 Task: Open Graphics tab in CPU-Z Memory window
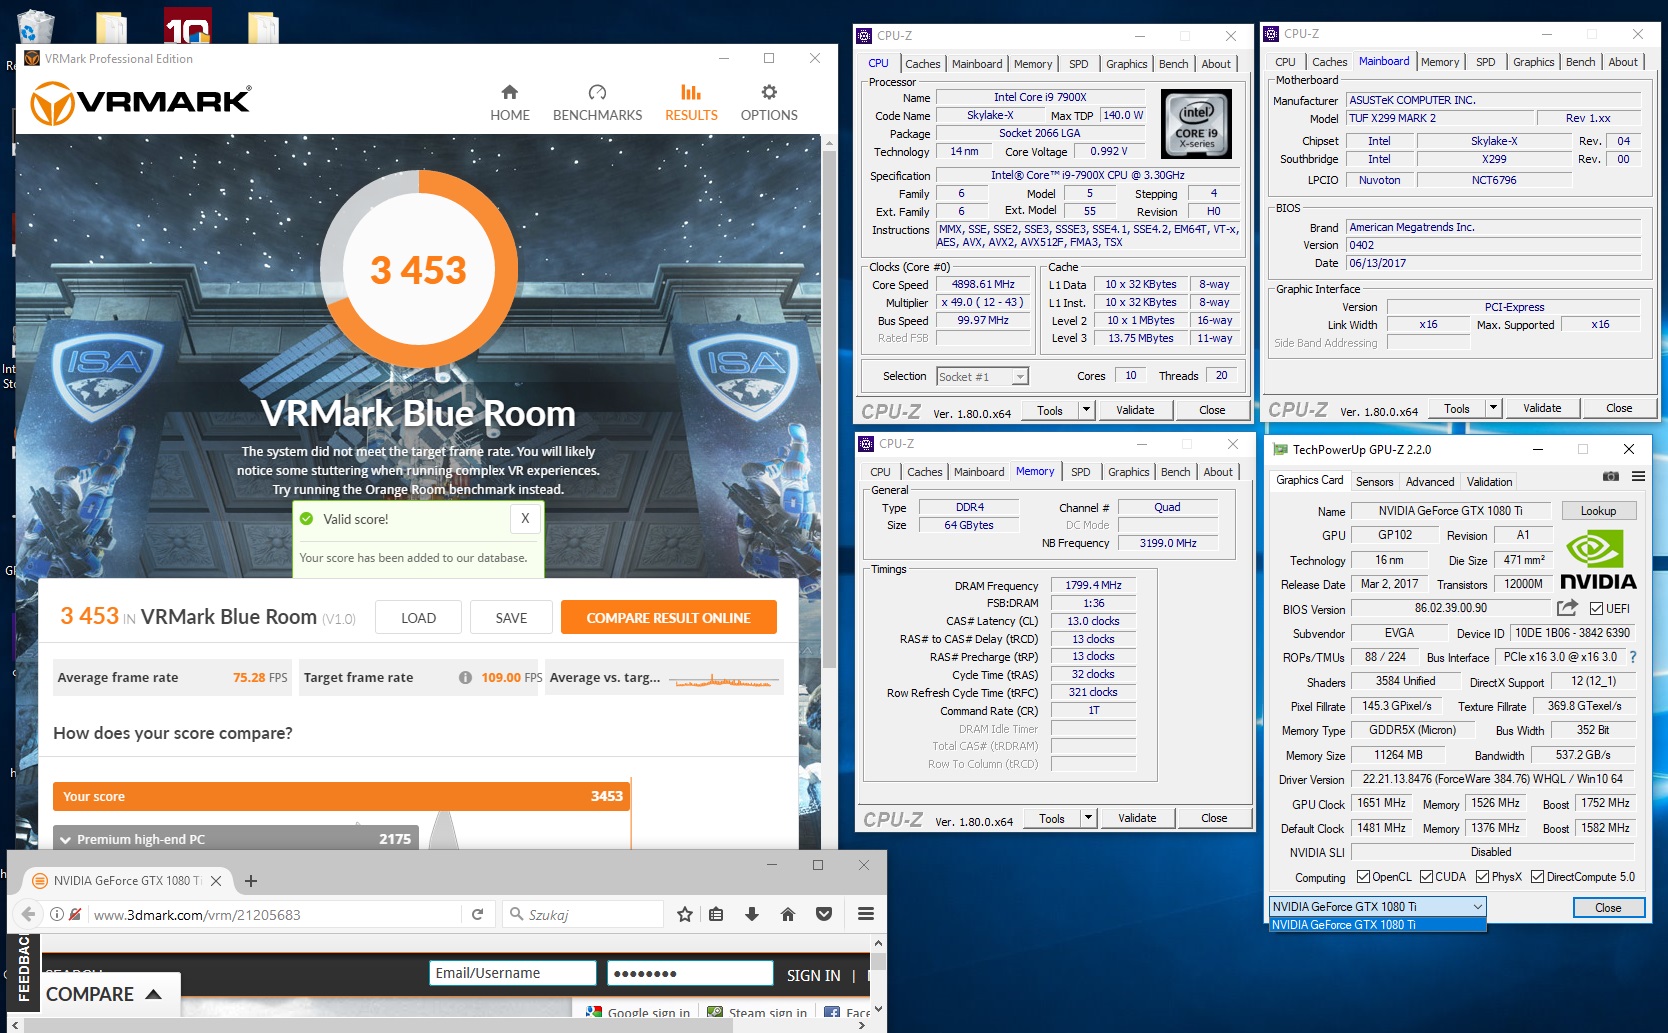(x=1128, y=472)
